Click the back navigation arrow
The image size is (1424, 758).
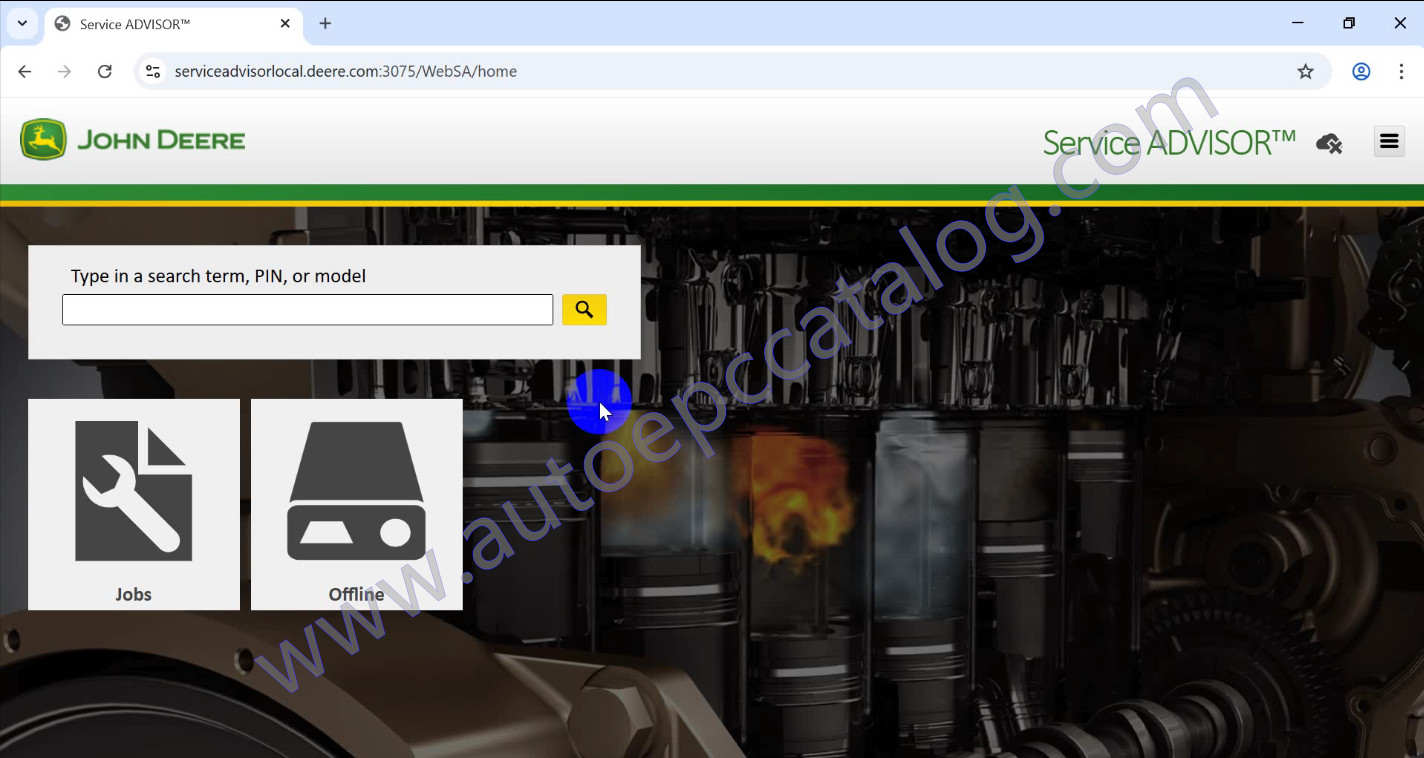pyautogui.click(x=24, y=71)
